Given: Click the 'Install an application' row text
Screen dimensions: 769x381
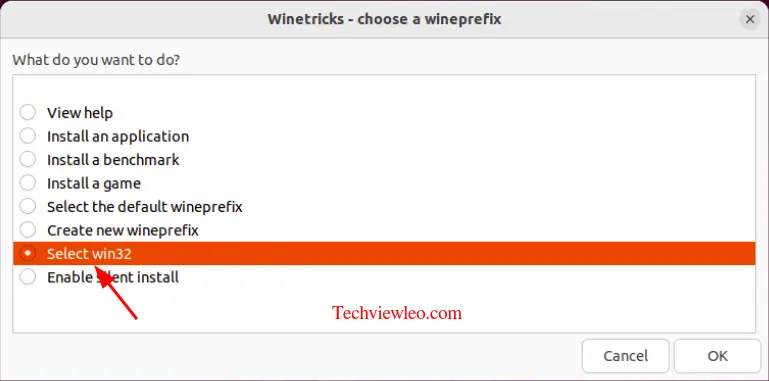Looking at the screenshot, I should click(x=118, y=136).
